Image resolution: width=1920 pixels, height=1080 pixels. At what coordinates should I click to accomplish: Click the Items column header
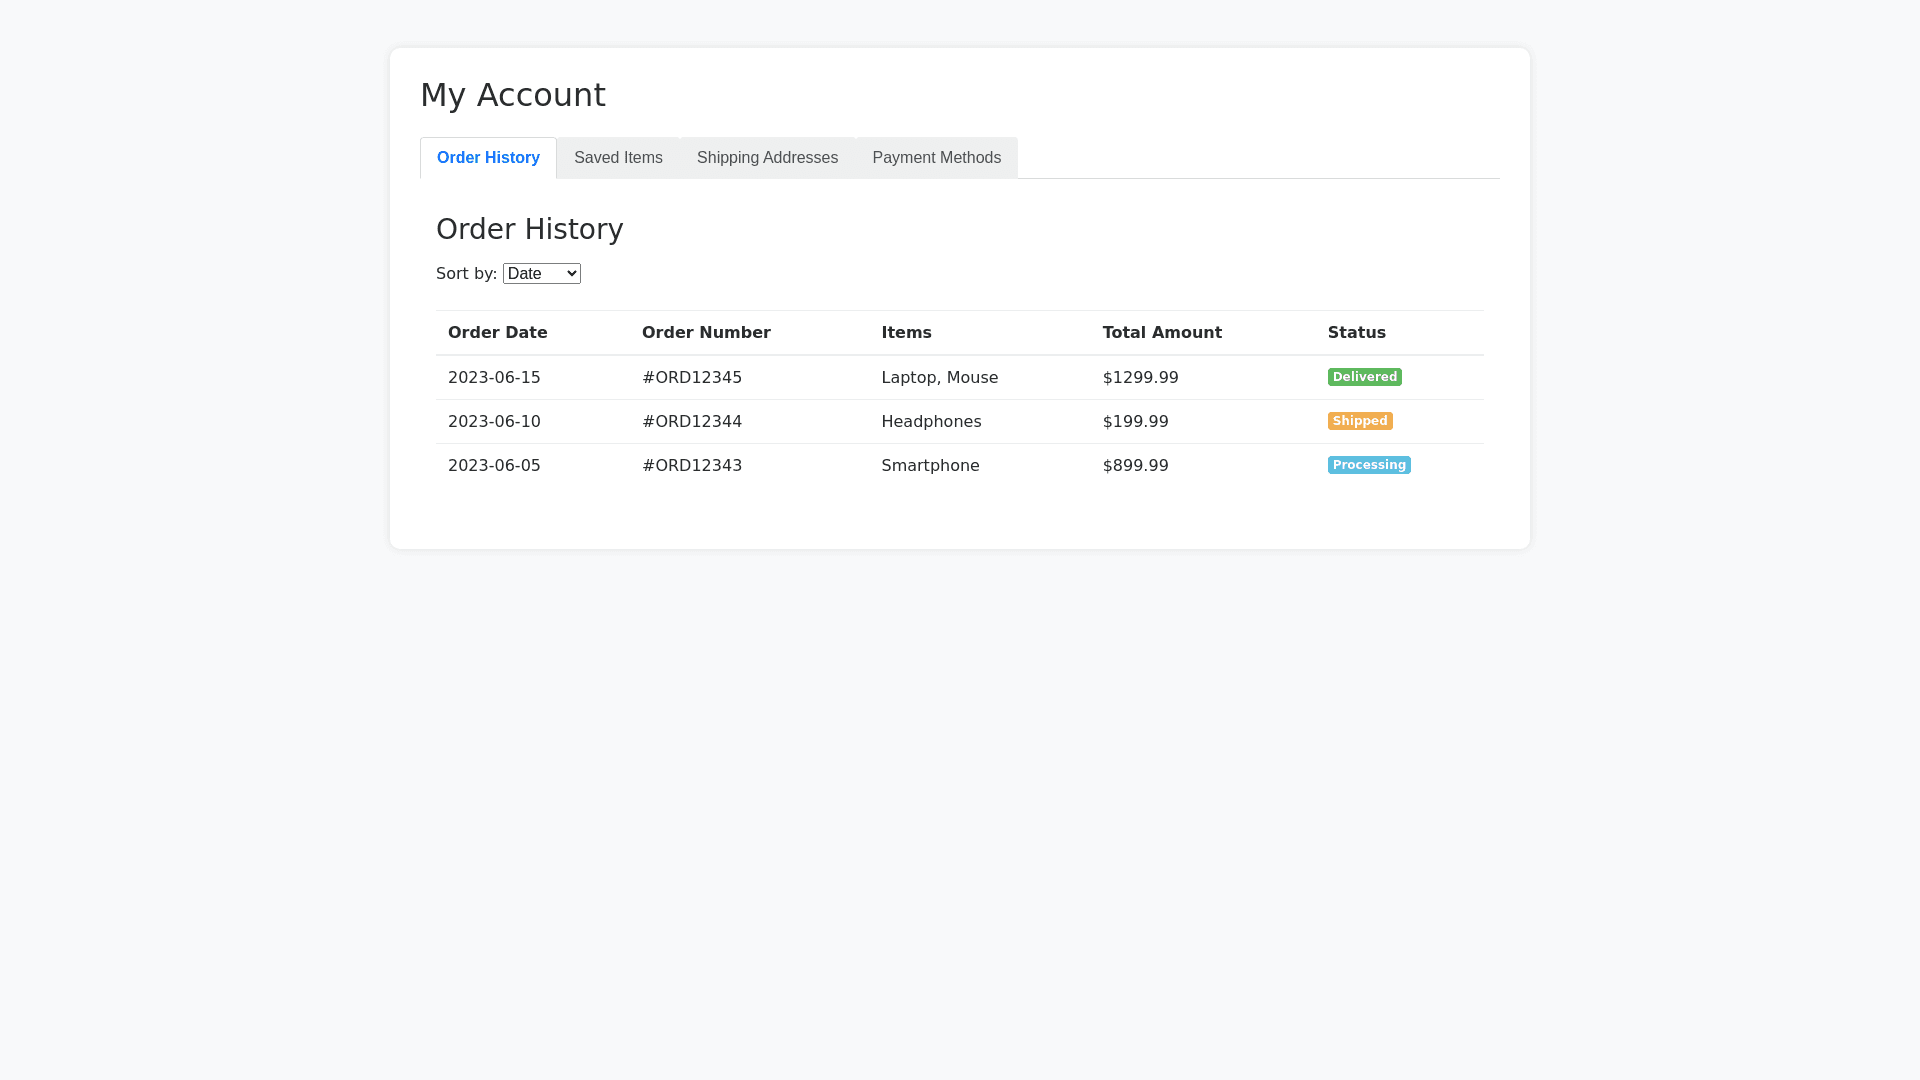(x=906, y=333)
